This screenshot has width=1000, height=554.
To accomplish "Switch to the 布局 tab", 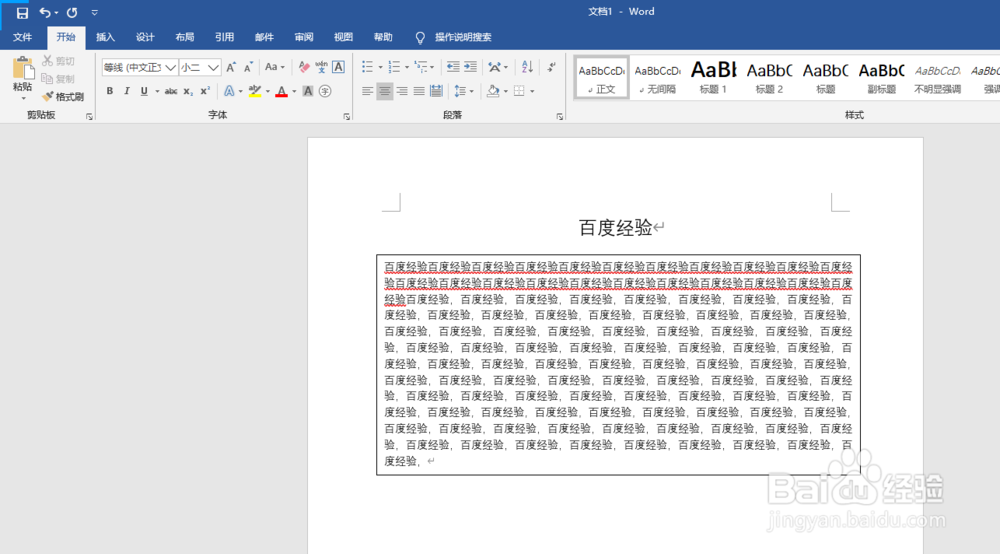I will click(184, 37).
